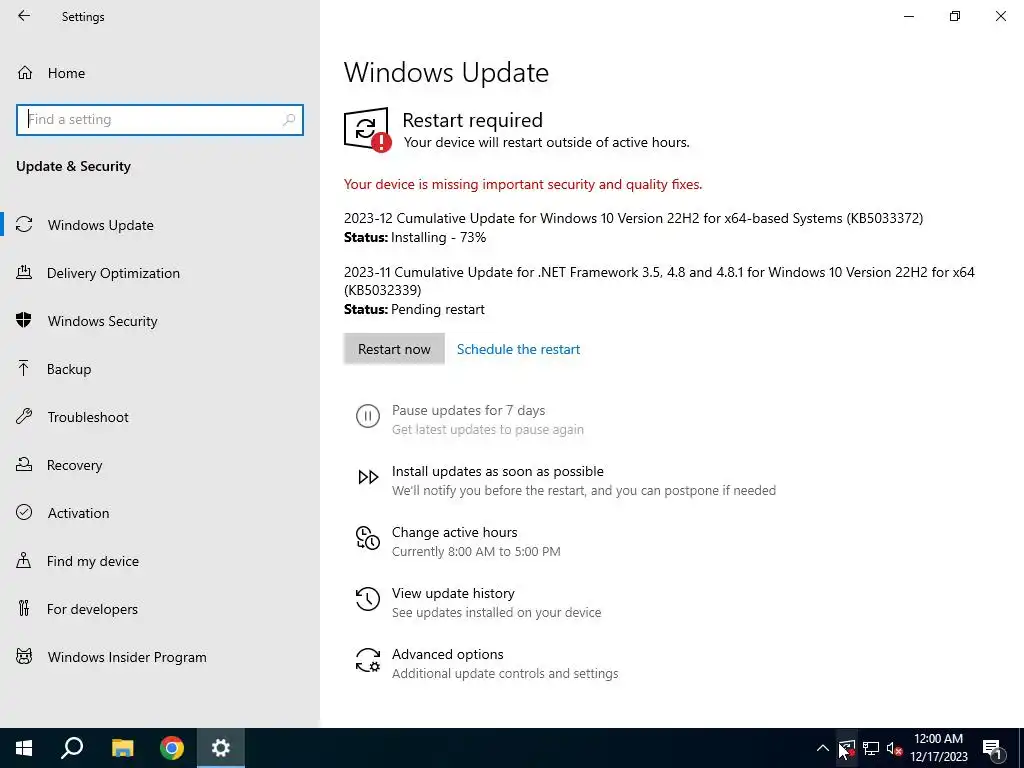The width and height of the screenshot is (1024, 768).
Task: Click the Windows Insider cat icon
Action: [x=24, y=656]
